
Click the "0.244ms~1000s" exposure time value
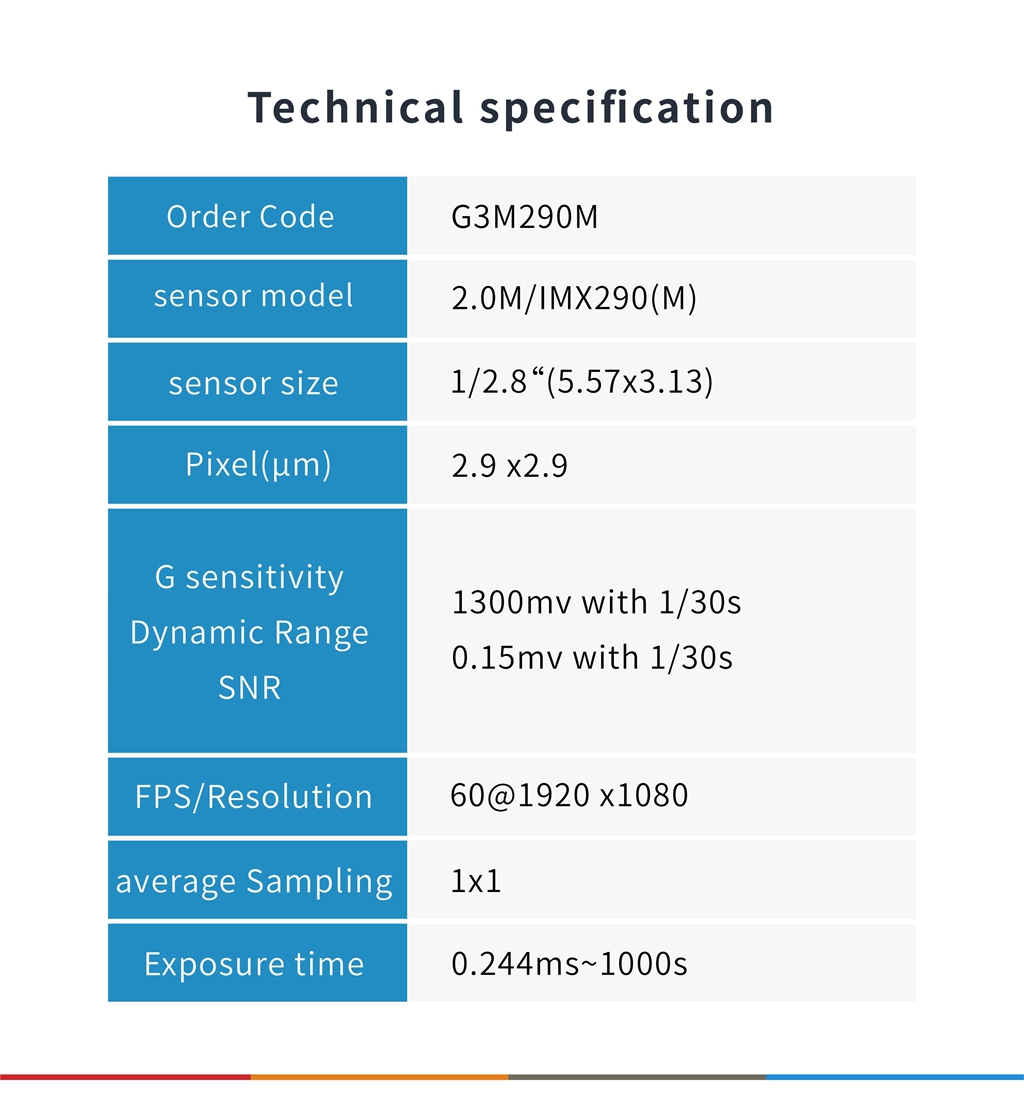(569, 964)
